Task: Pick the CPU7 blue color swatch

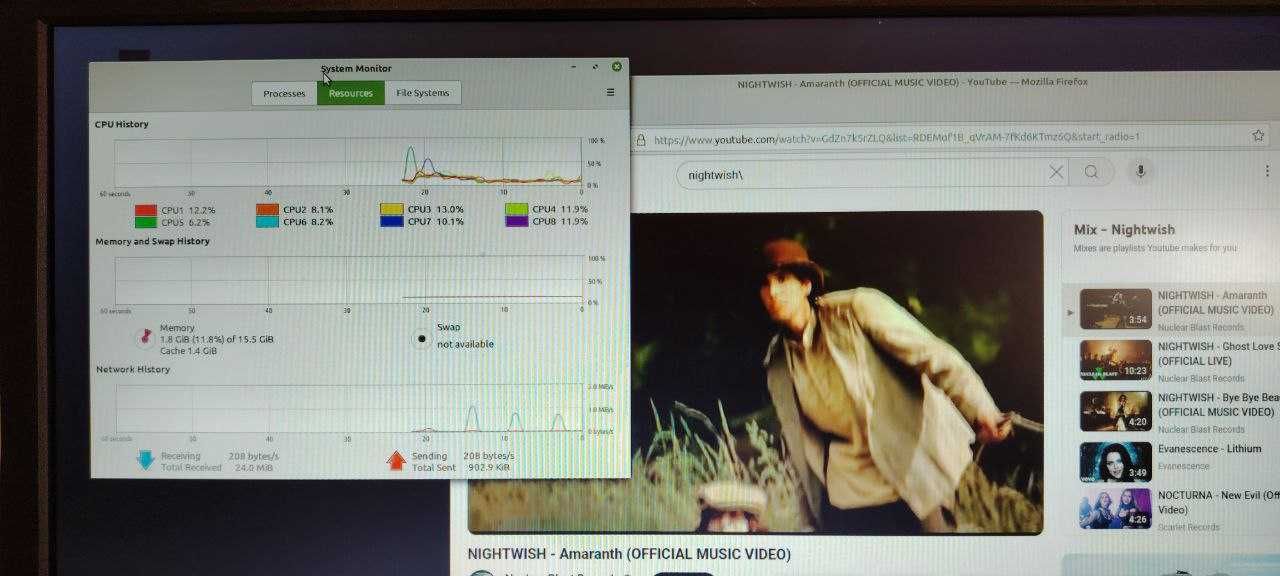Action: (391, 222)
